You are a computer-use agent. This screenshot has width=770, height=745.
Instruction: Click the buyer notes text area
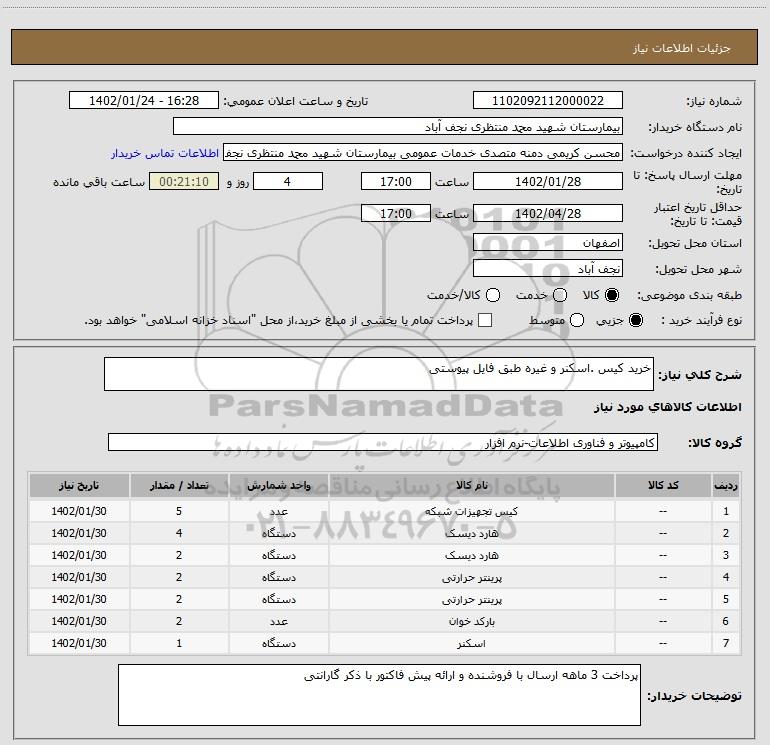[x=379, y=695]
